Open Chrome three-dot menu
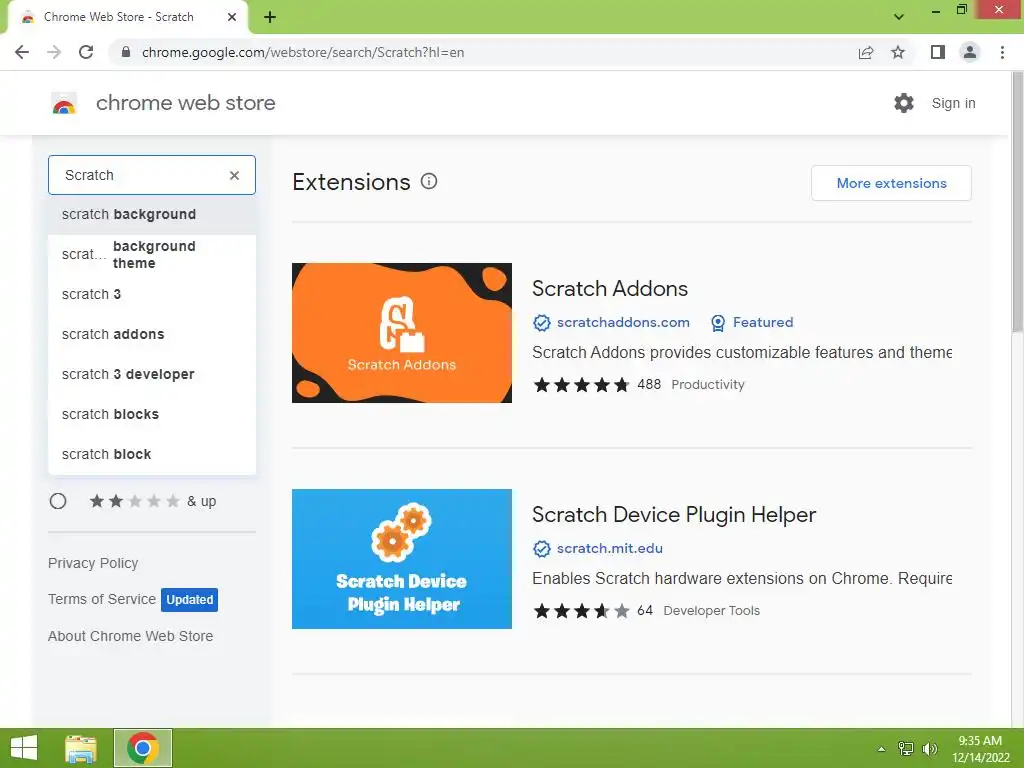Screen dimensions: 1024x768 click(x=1002, y=52)
